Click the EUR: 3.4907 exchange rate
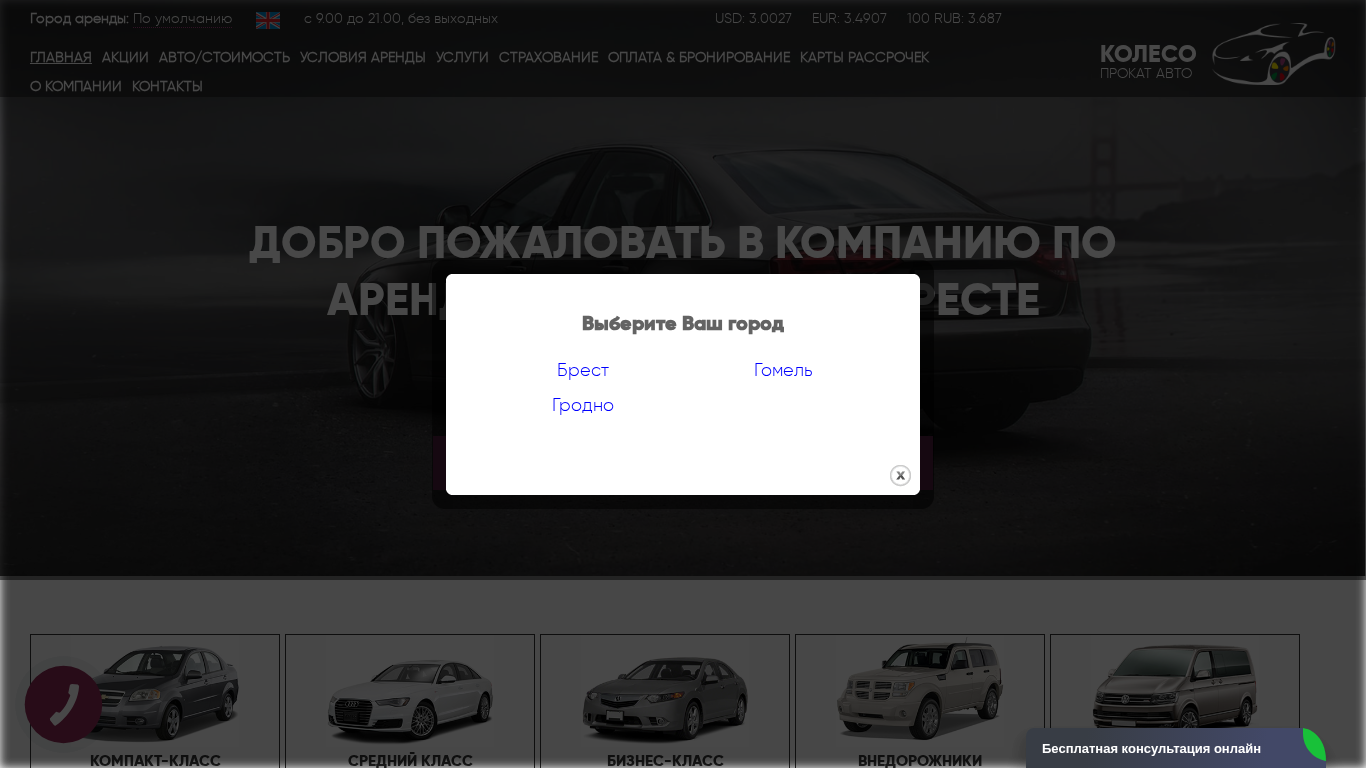This screenshot has width=1366, height=768. pyautogui.click(x=849, y=18)
